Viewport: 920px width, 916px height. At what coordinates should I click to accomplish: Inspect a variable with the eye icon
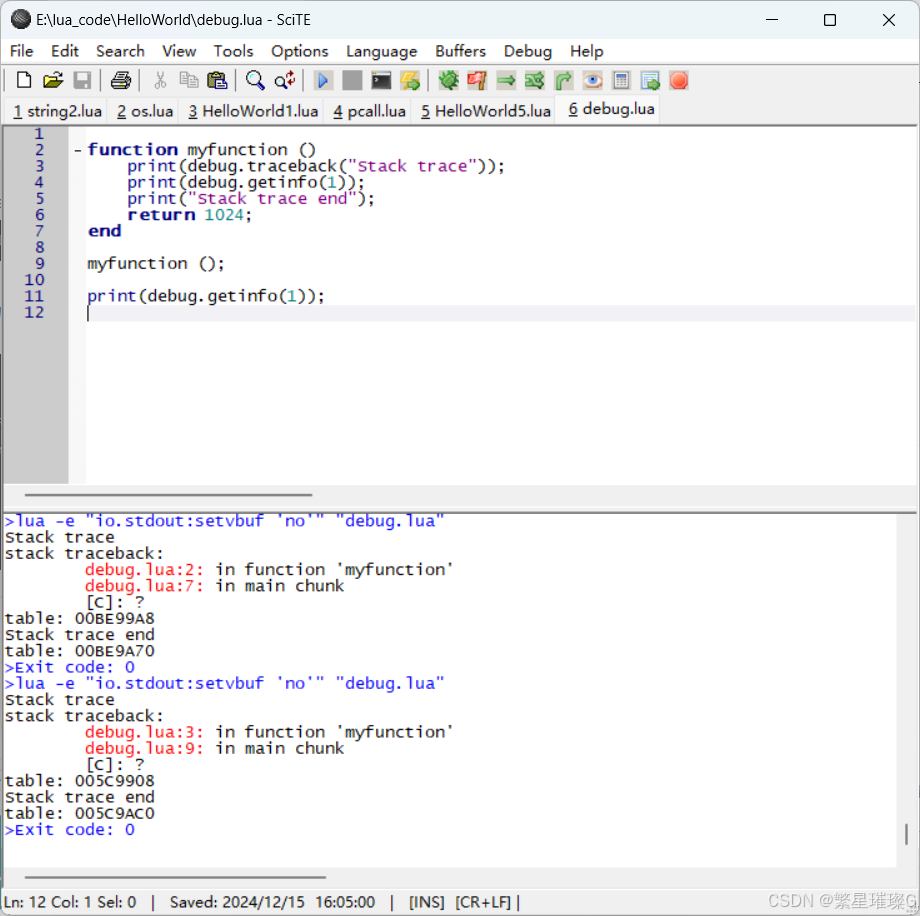click(x=591, y=80)
